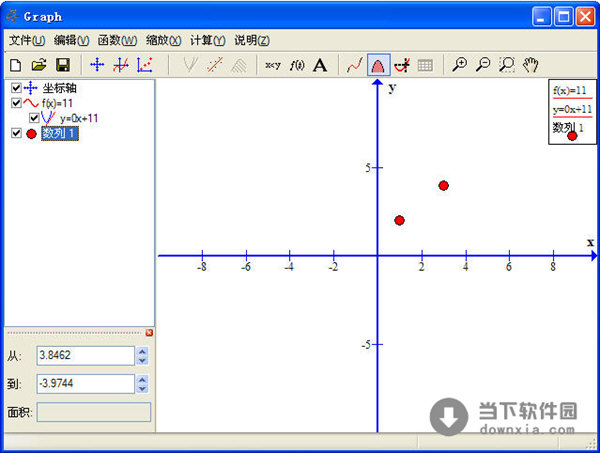Screen dimensions: 600x453
Task: Minimize the Graph window
Action: pos(541,16)
